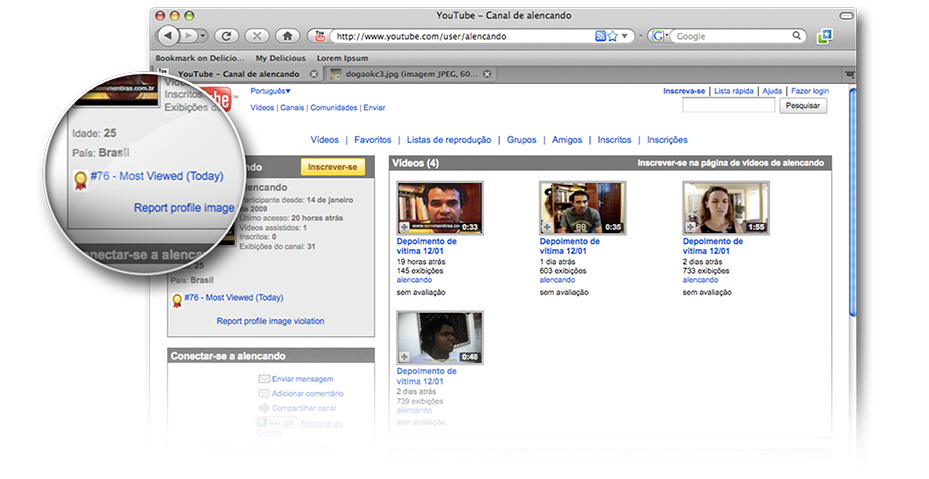The image size is (929, 479).
Task: Open Lorem Ipsum bookmark
Action: click(342, 58)
